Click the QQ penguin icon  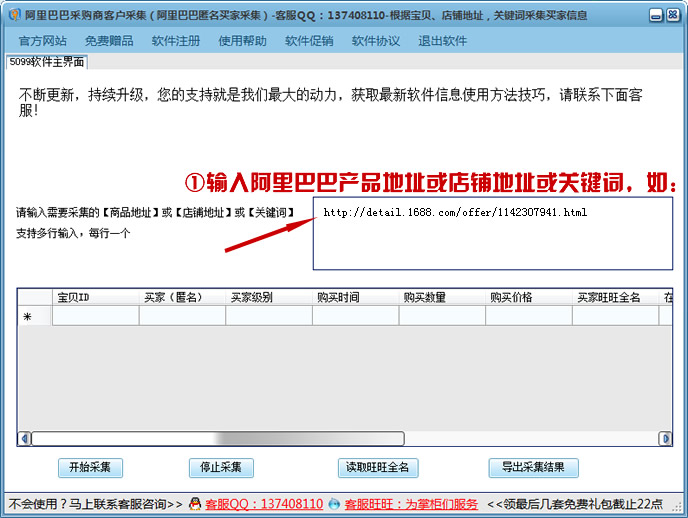click(195, 504)
